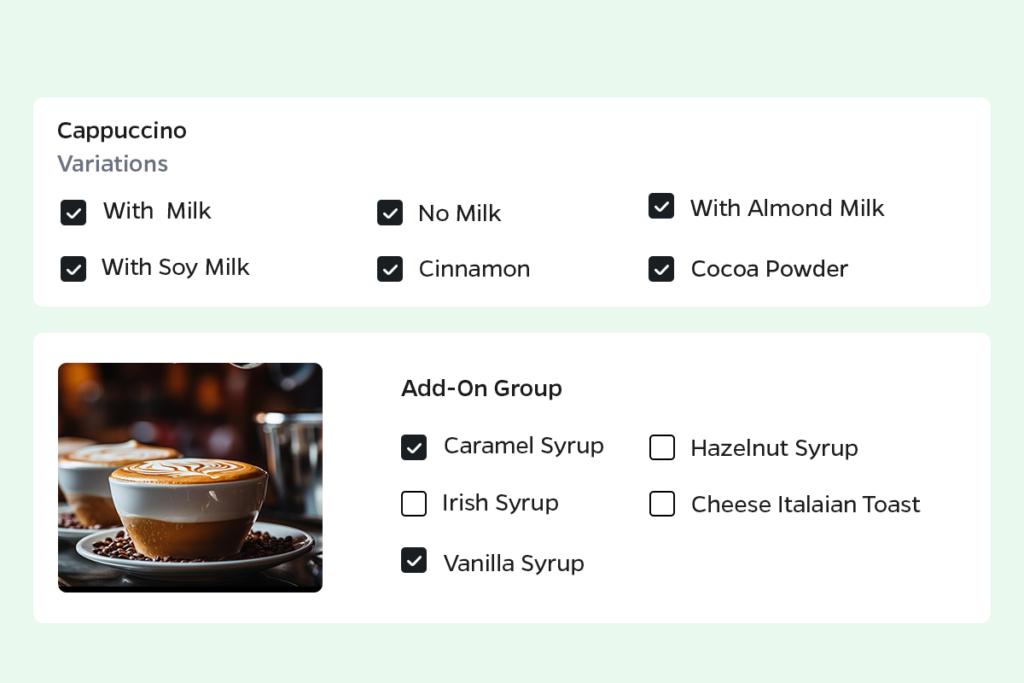
Task: Check the Irish Syrup checkbox
Action: tap(413, 503)
